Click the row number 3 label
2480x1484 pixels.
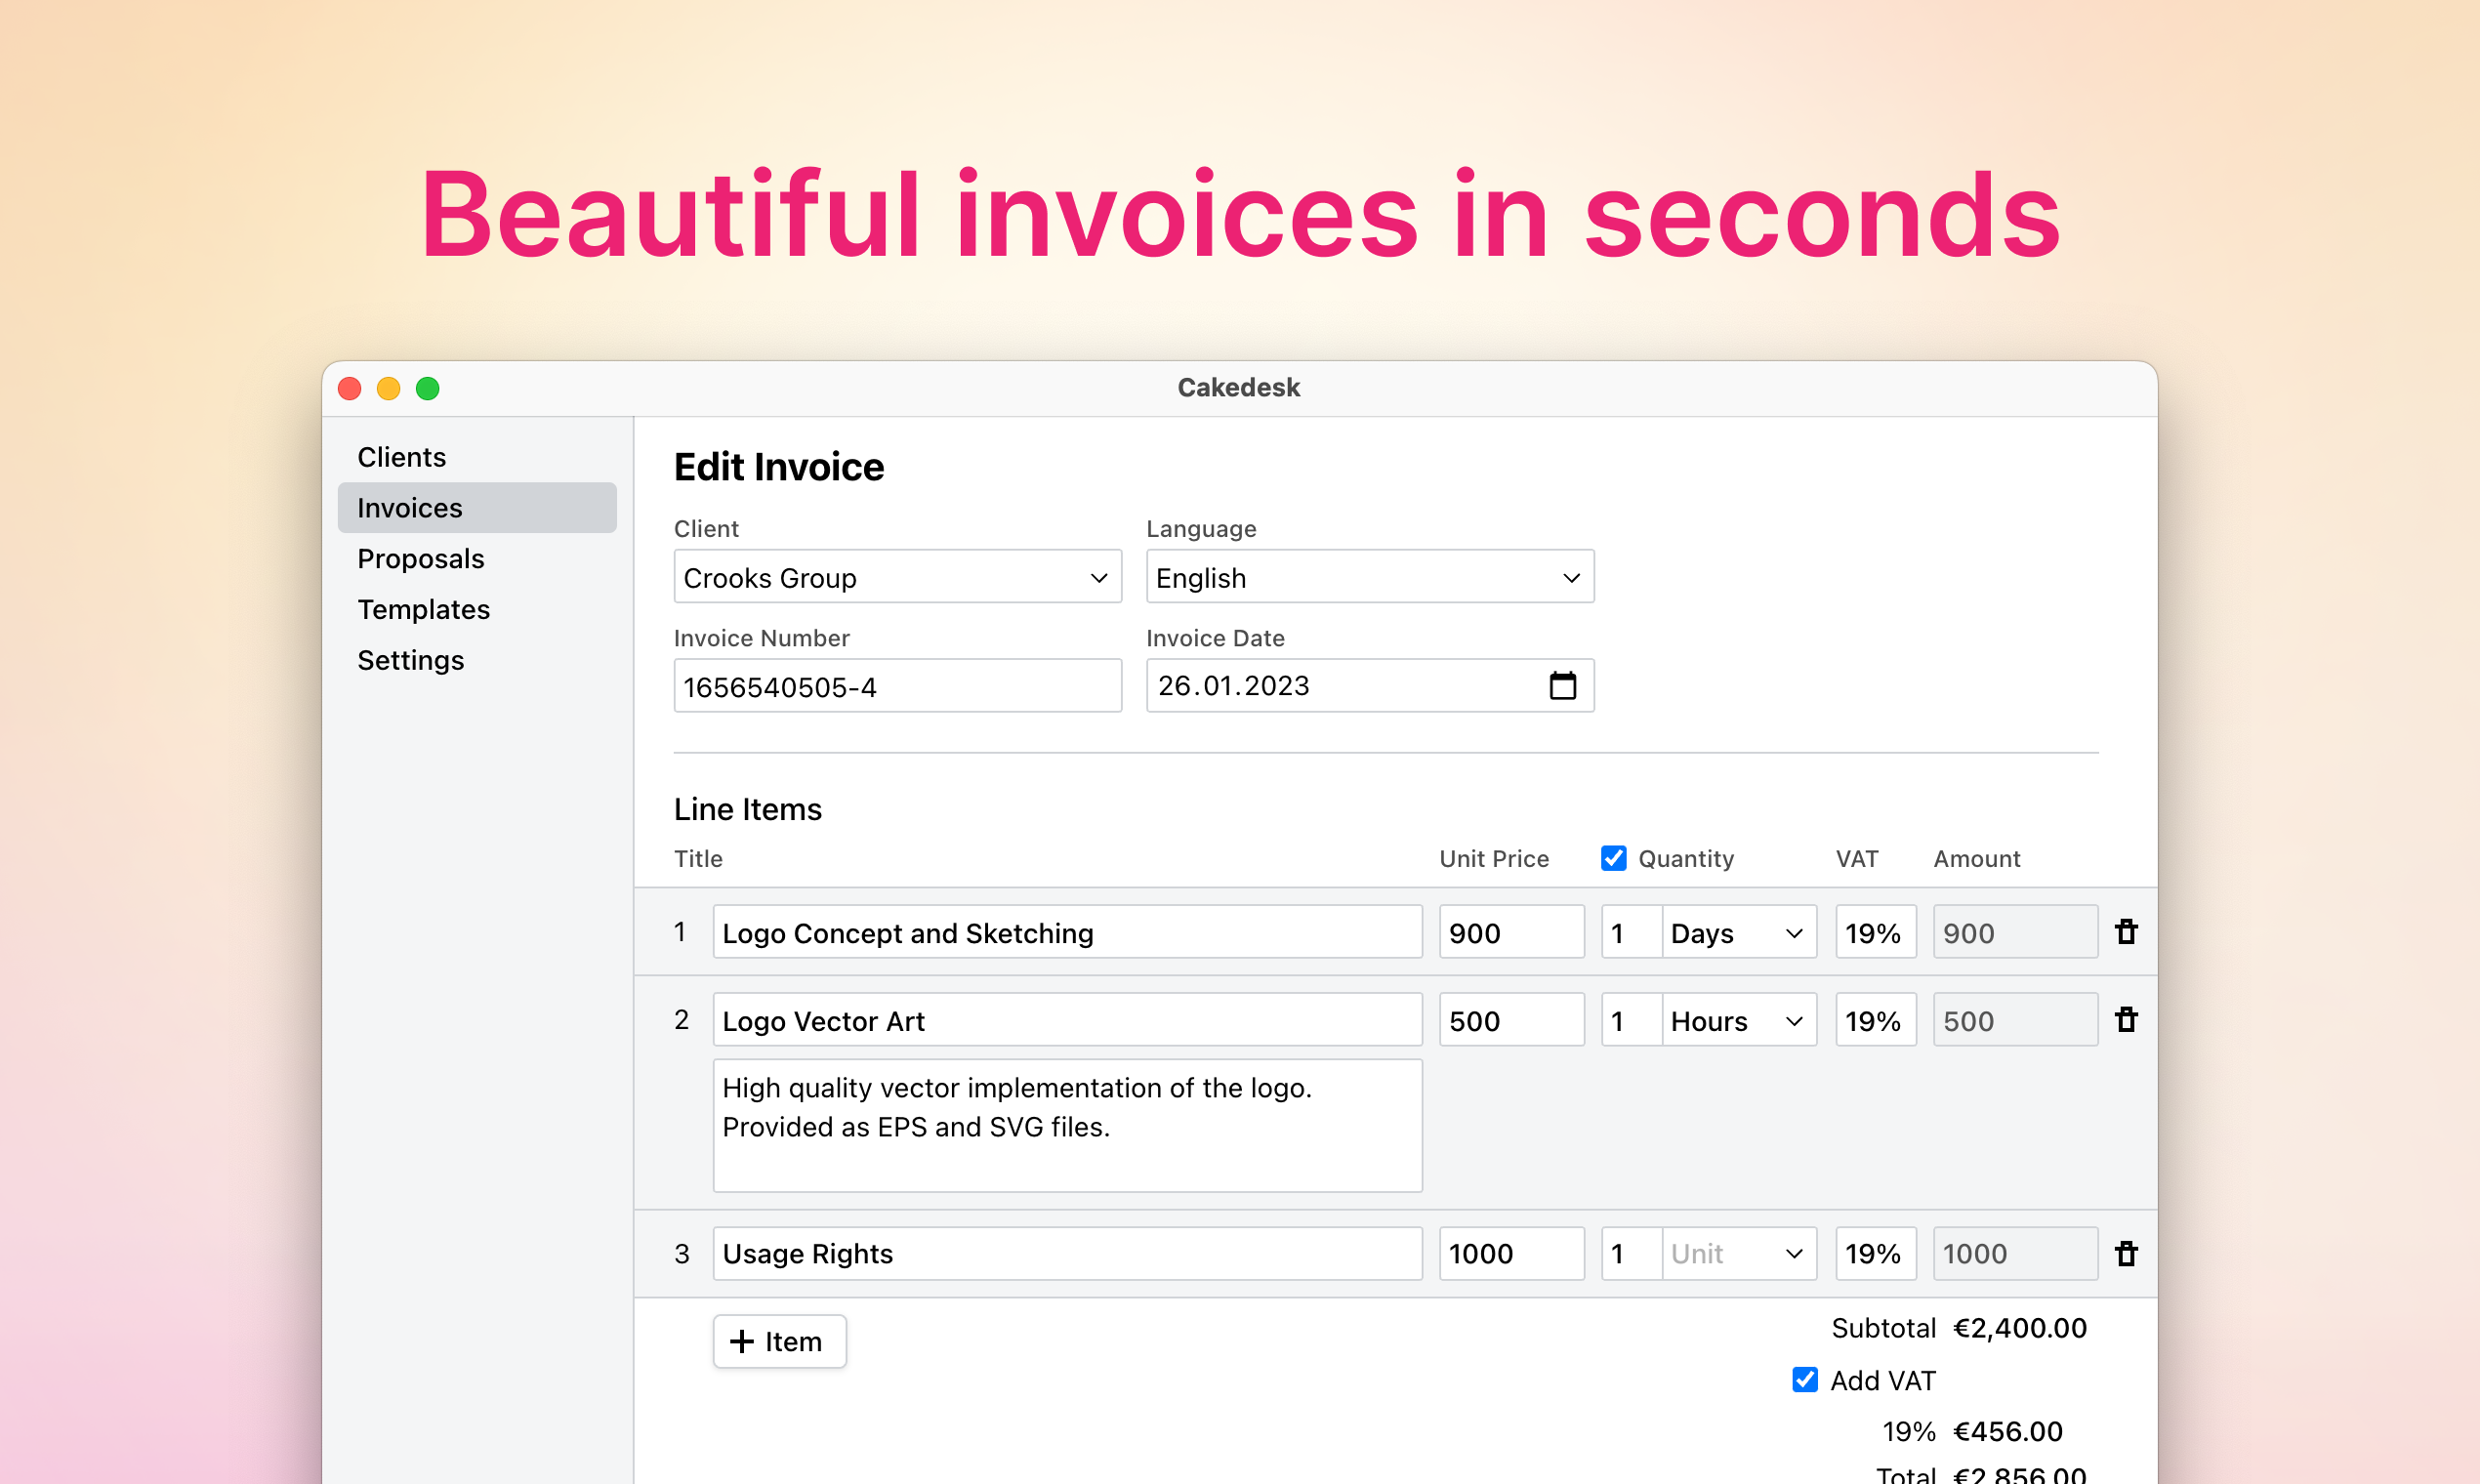point(681,1253)
